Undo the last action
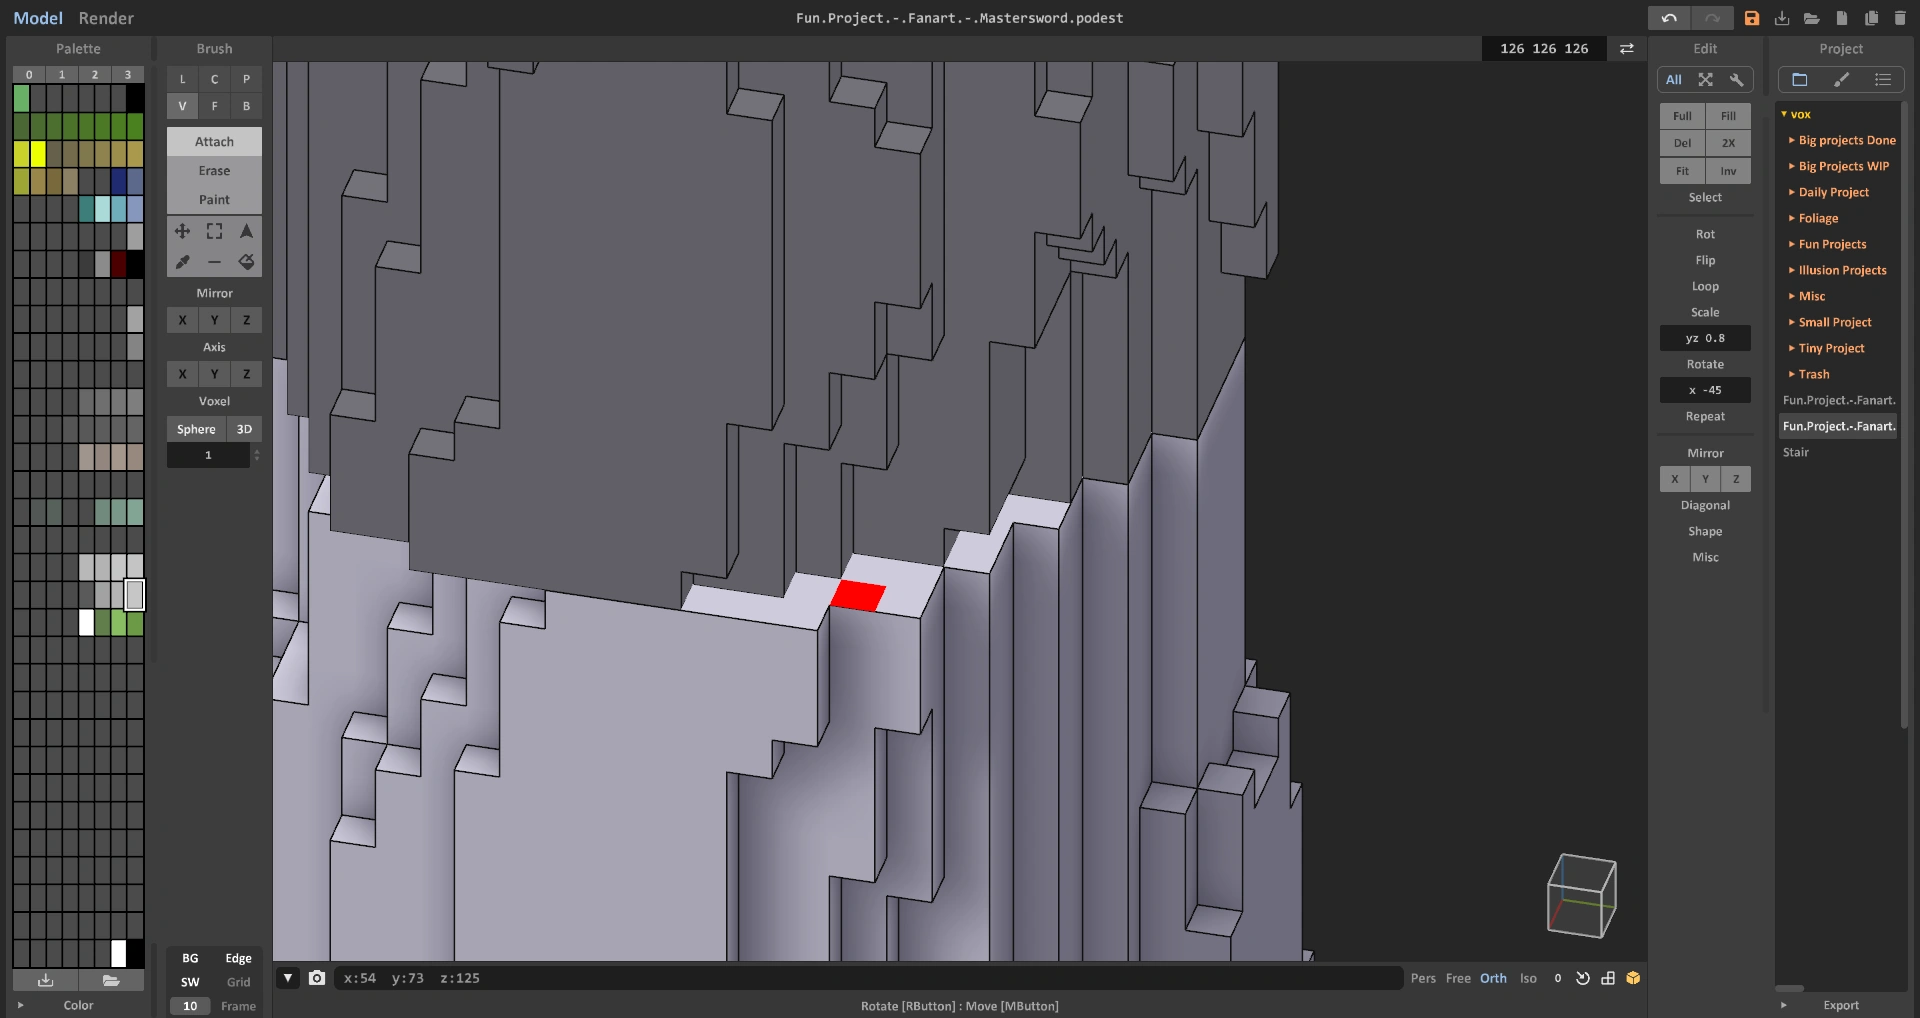 pos(1669,18)
